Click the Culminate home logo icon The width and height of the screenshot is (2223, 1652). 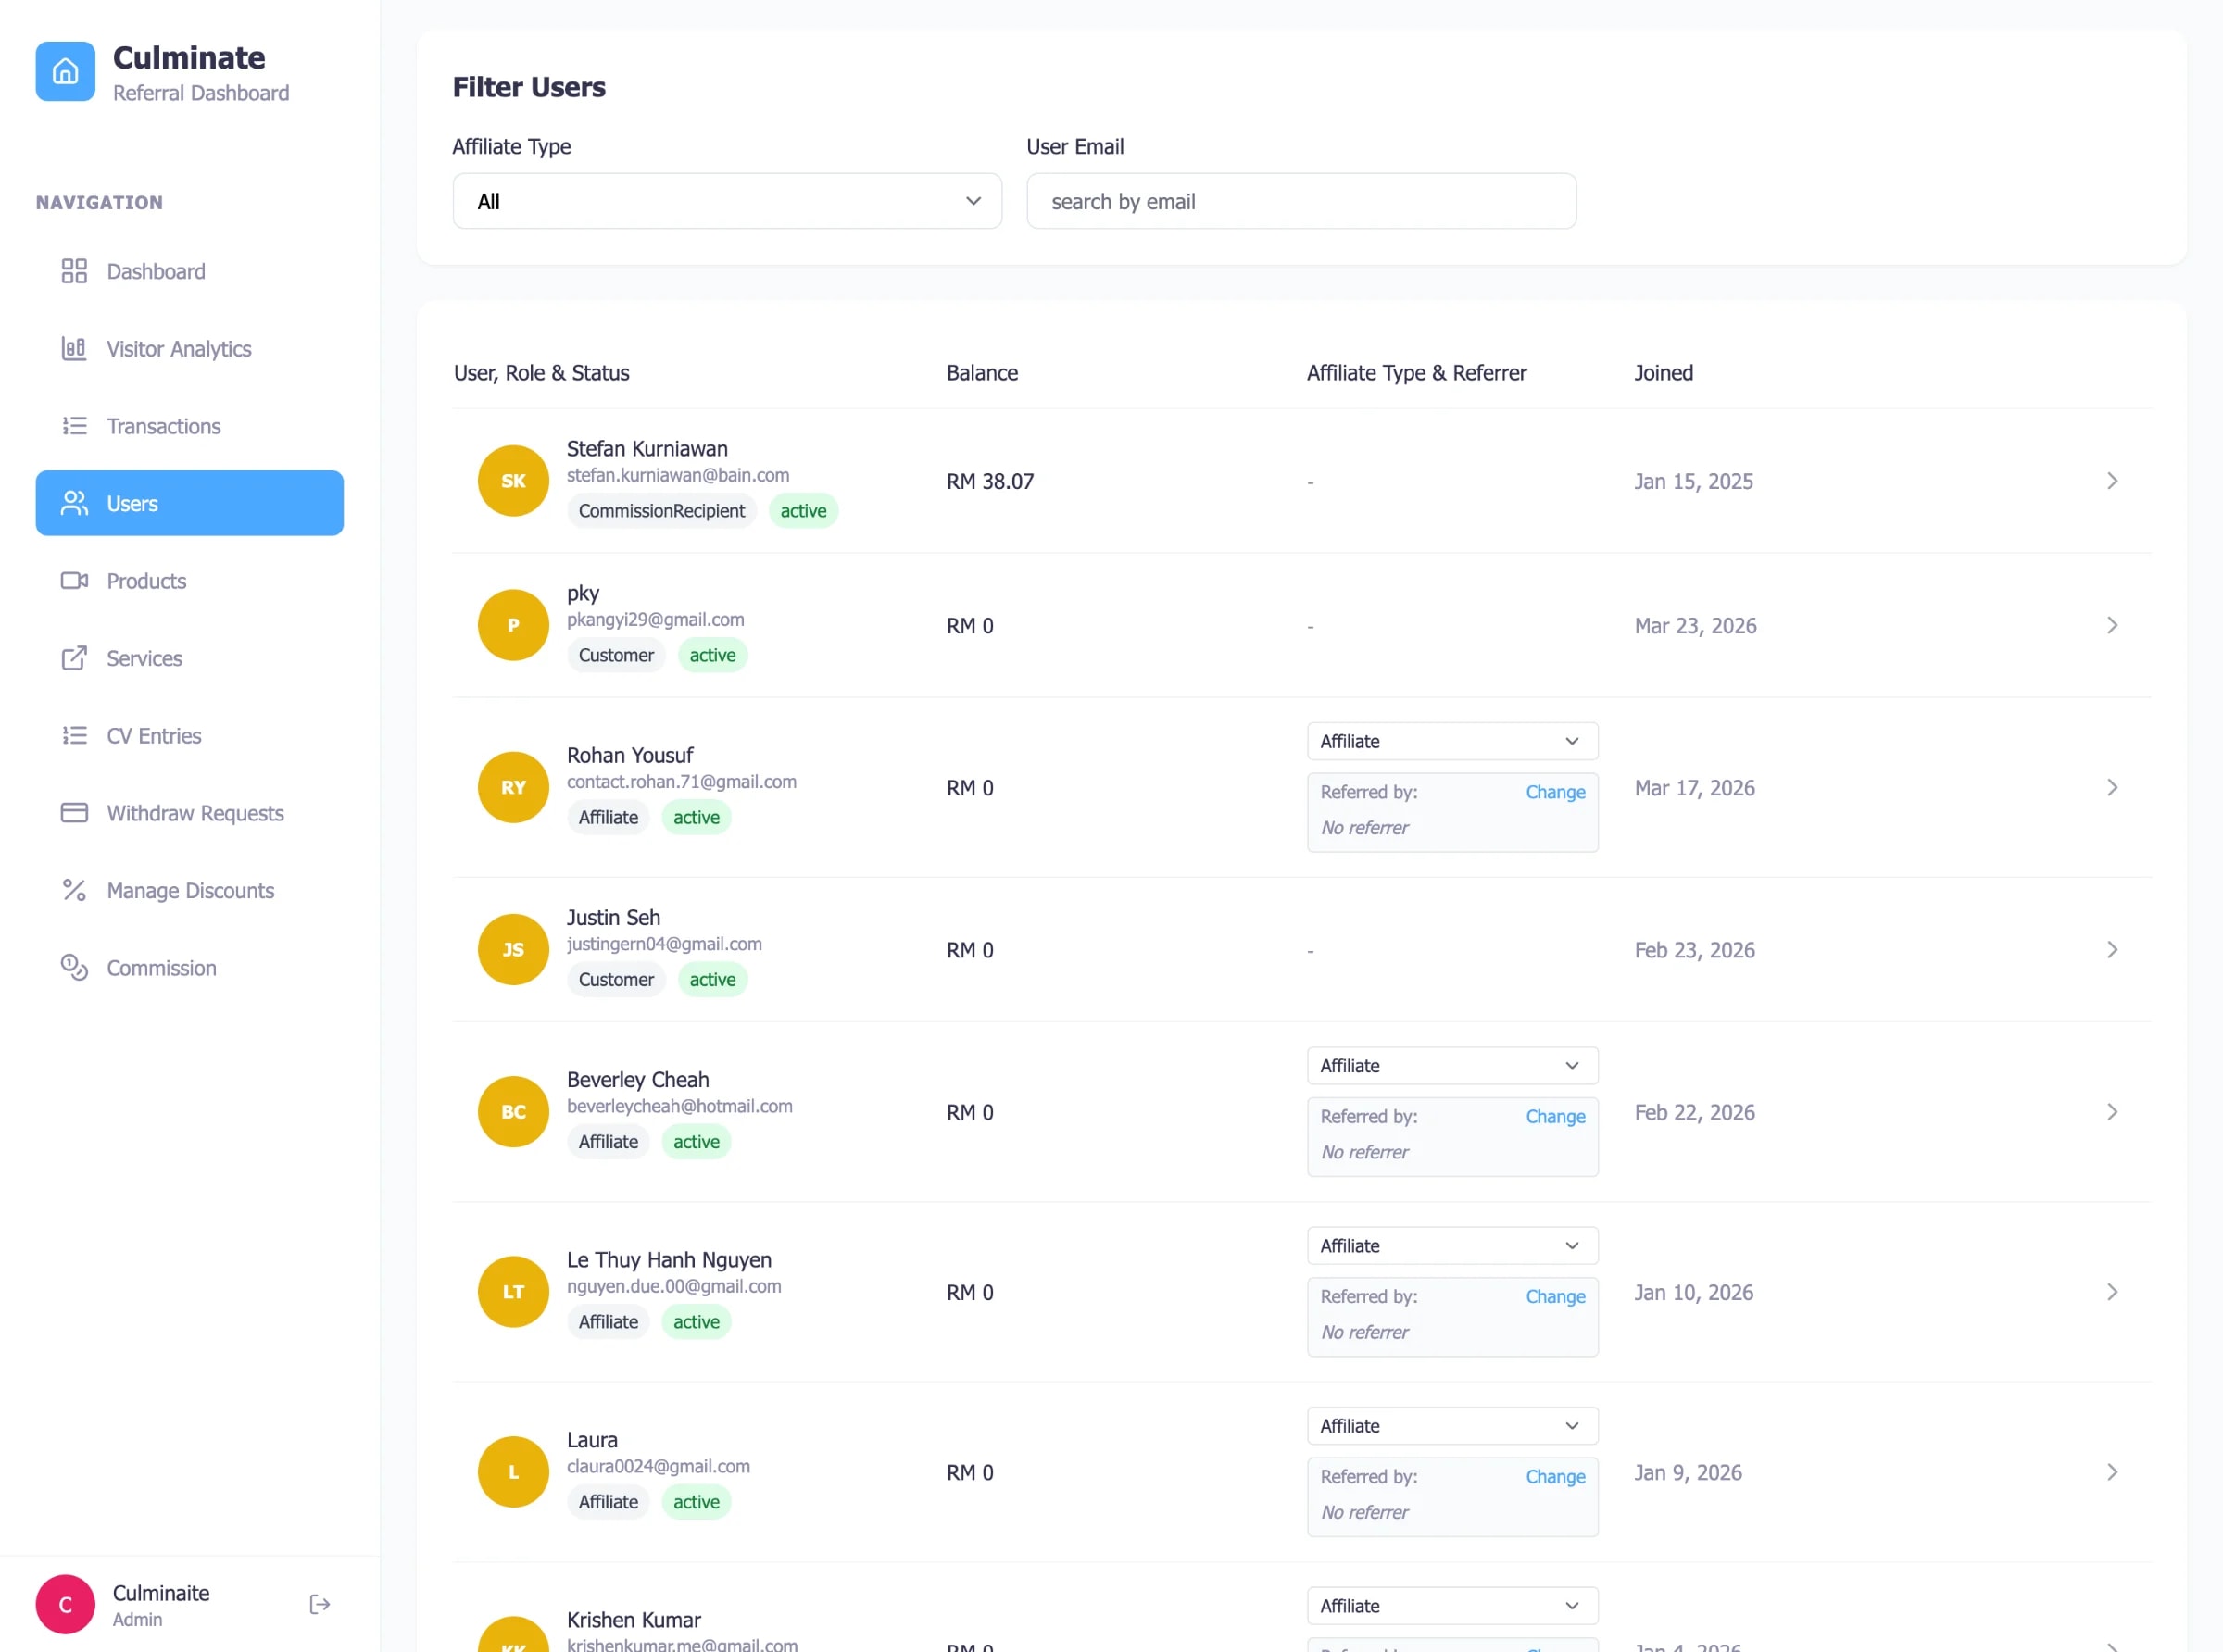click(65, 71)
